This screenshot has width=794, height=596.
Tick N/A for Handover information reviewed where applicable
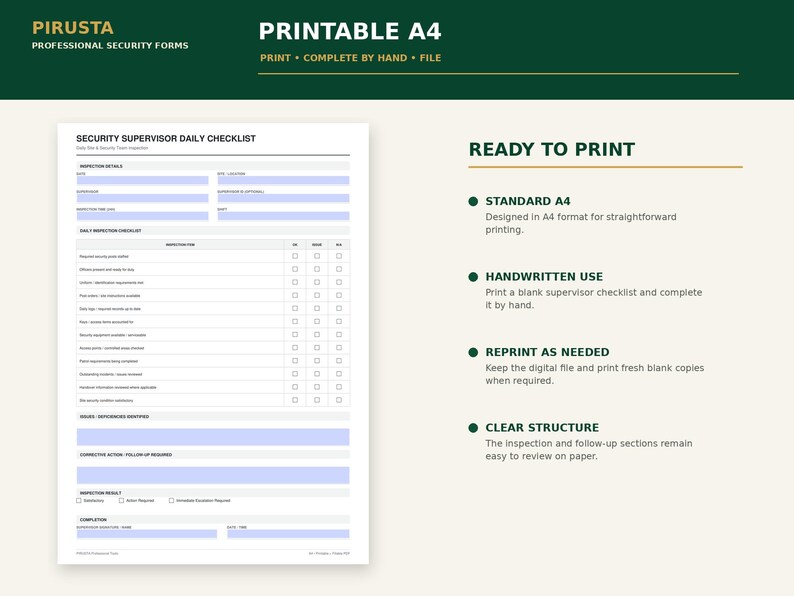339,387
